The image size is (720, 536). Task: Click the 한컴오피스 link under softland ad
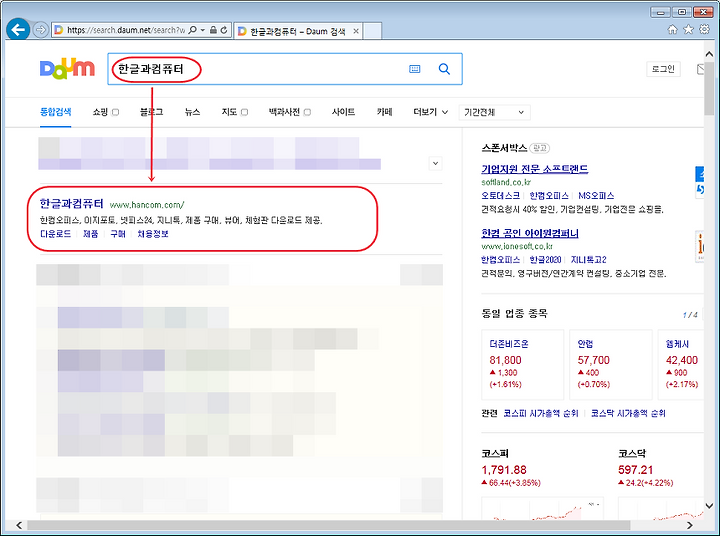549,196
